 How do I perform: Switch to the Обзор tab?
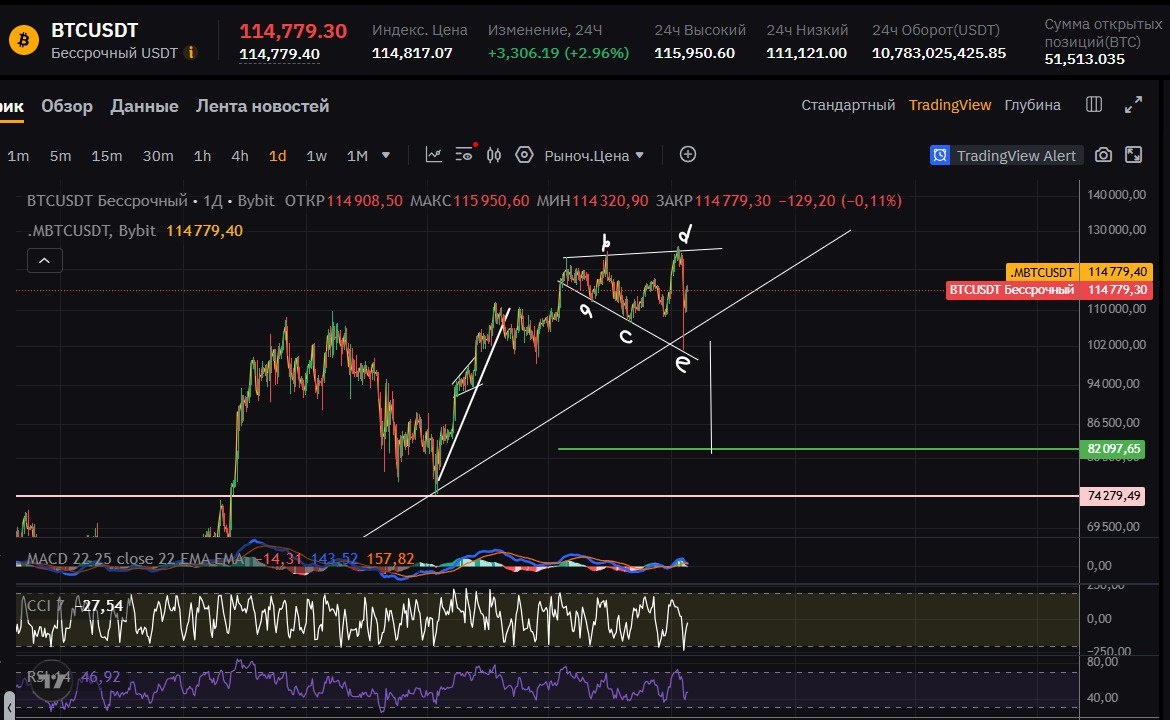(67, 106)
